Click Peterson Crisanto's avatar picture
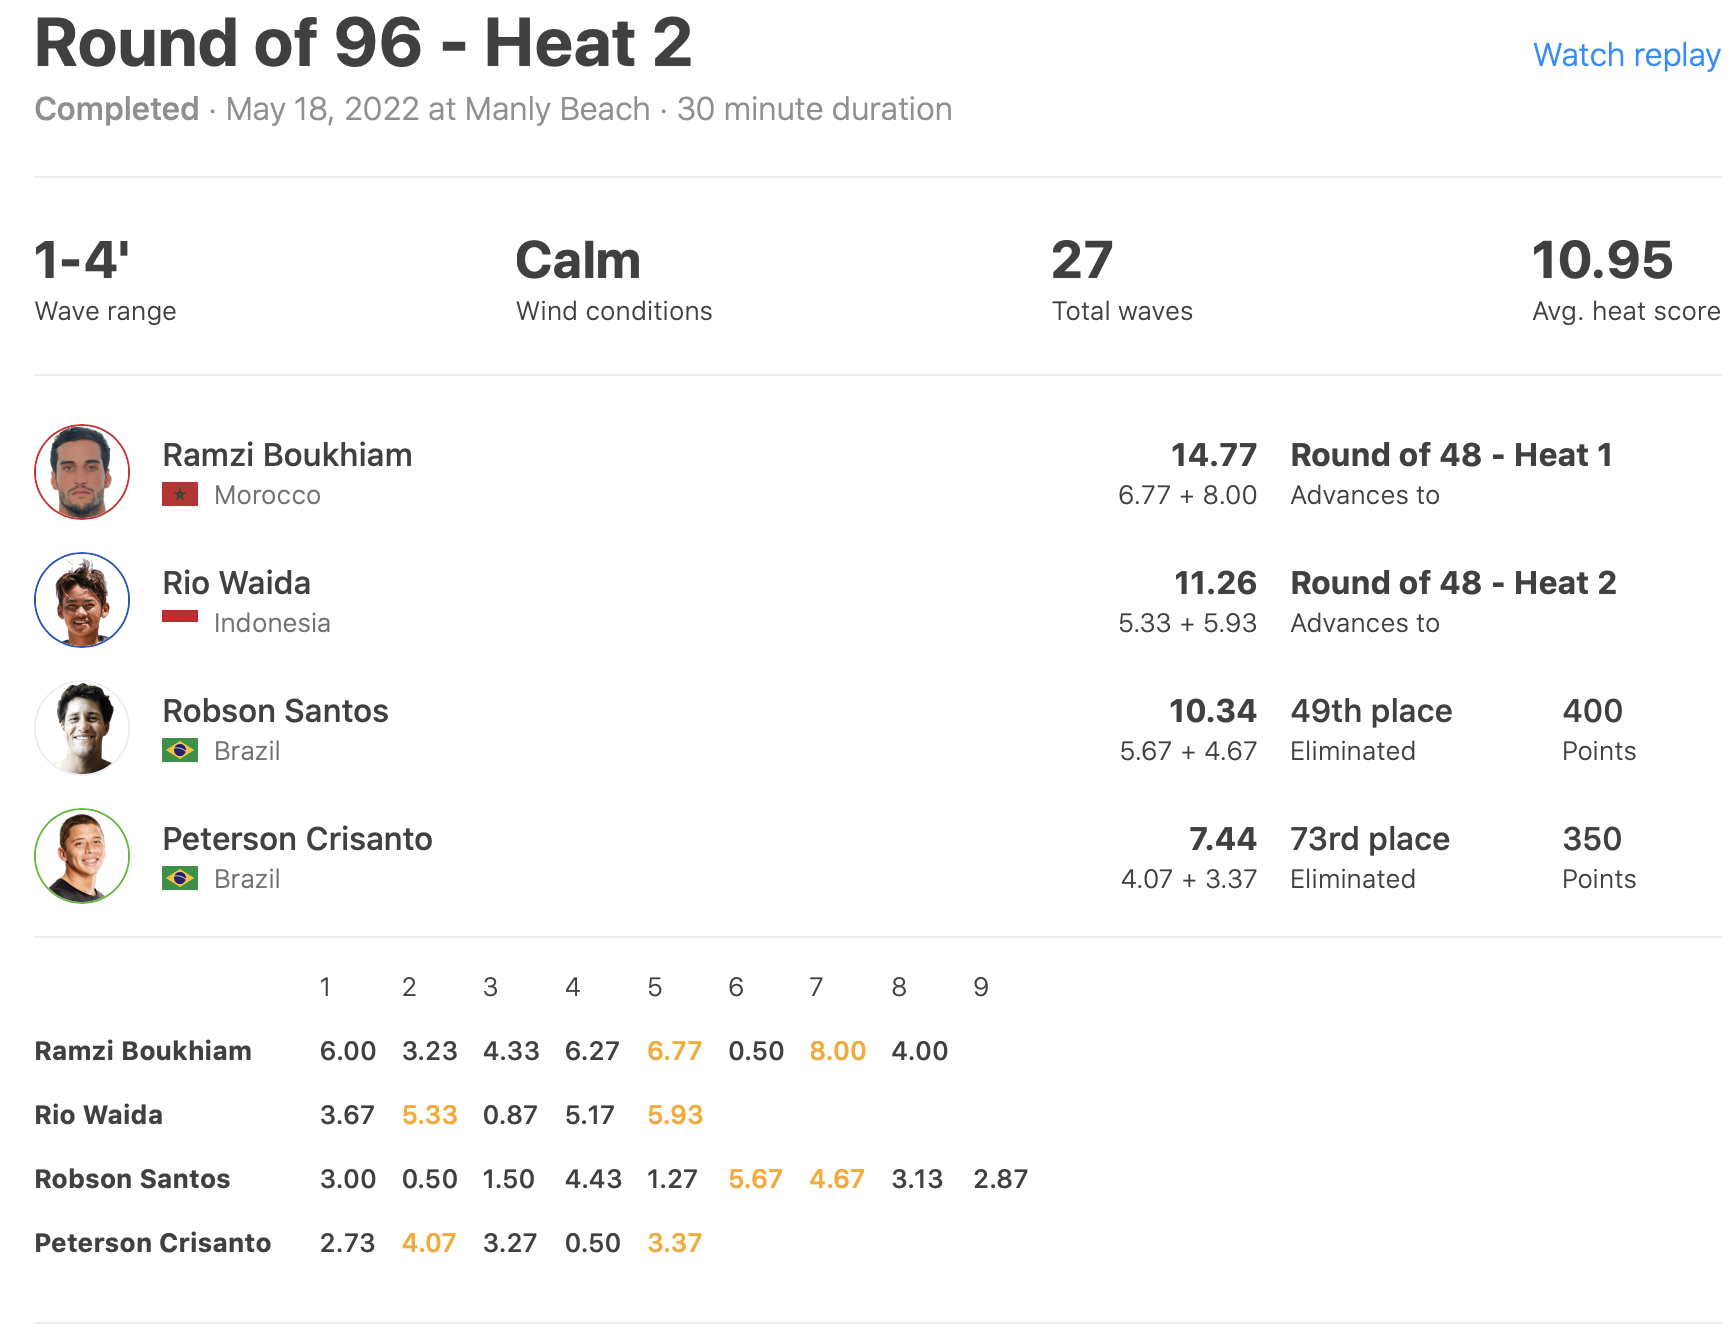The width and height of the screenshot is (1732, 1334). (x=82, y=856)
